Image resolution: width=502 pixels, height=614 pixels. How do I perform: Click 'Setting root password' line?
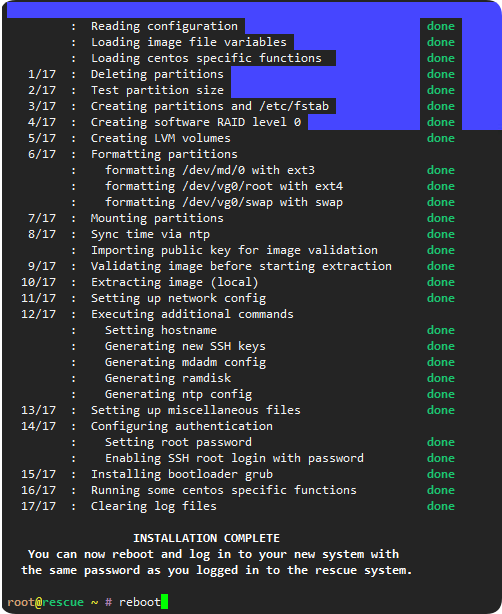click(x=178, y=442)
